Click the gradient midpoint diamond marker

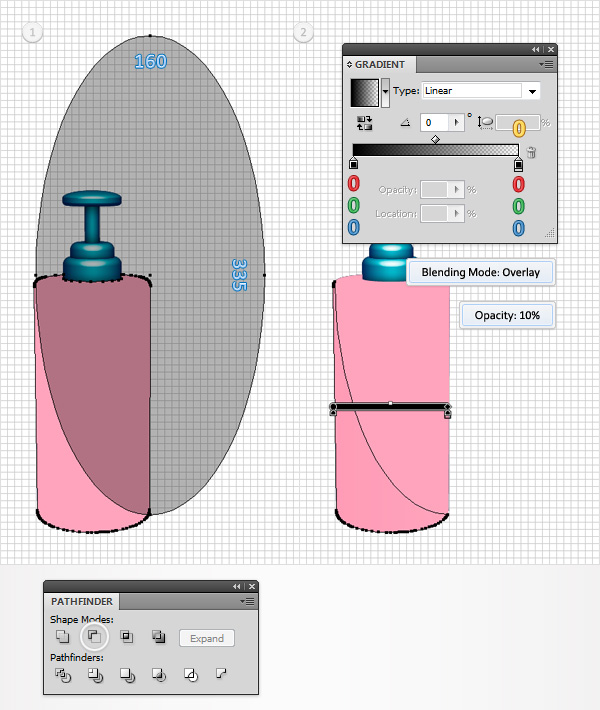coord(435,139)
